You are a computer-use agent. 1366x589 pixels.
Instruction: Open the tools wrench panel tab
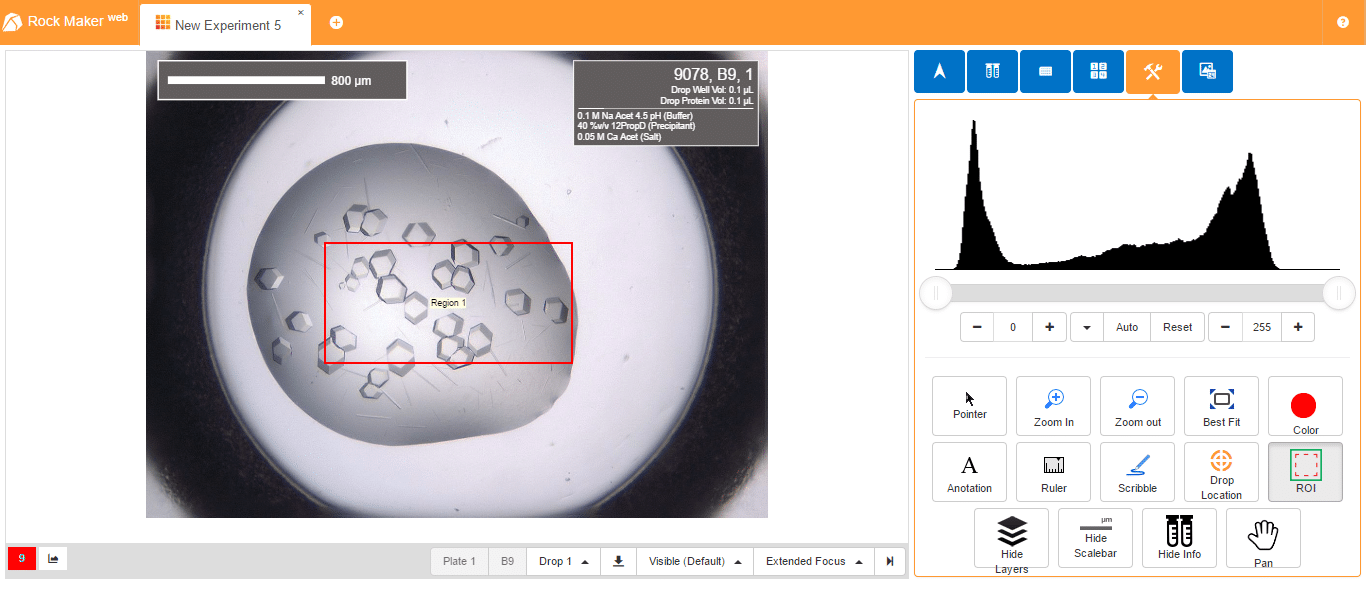1152,72
